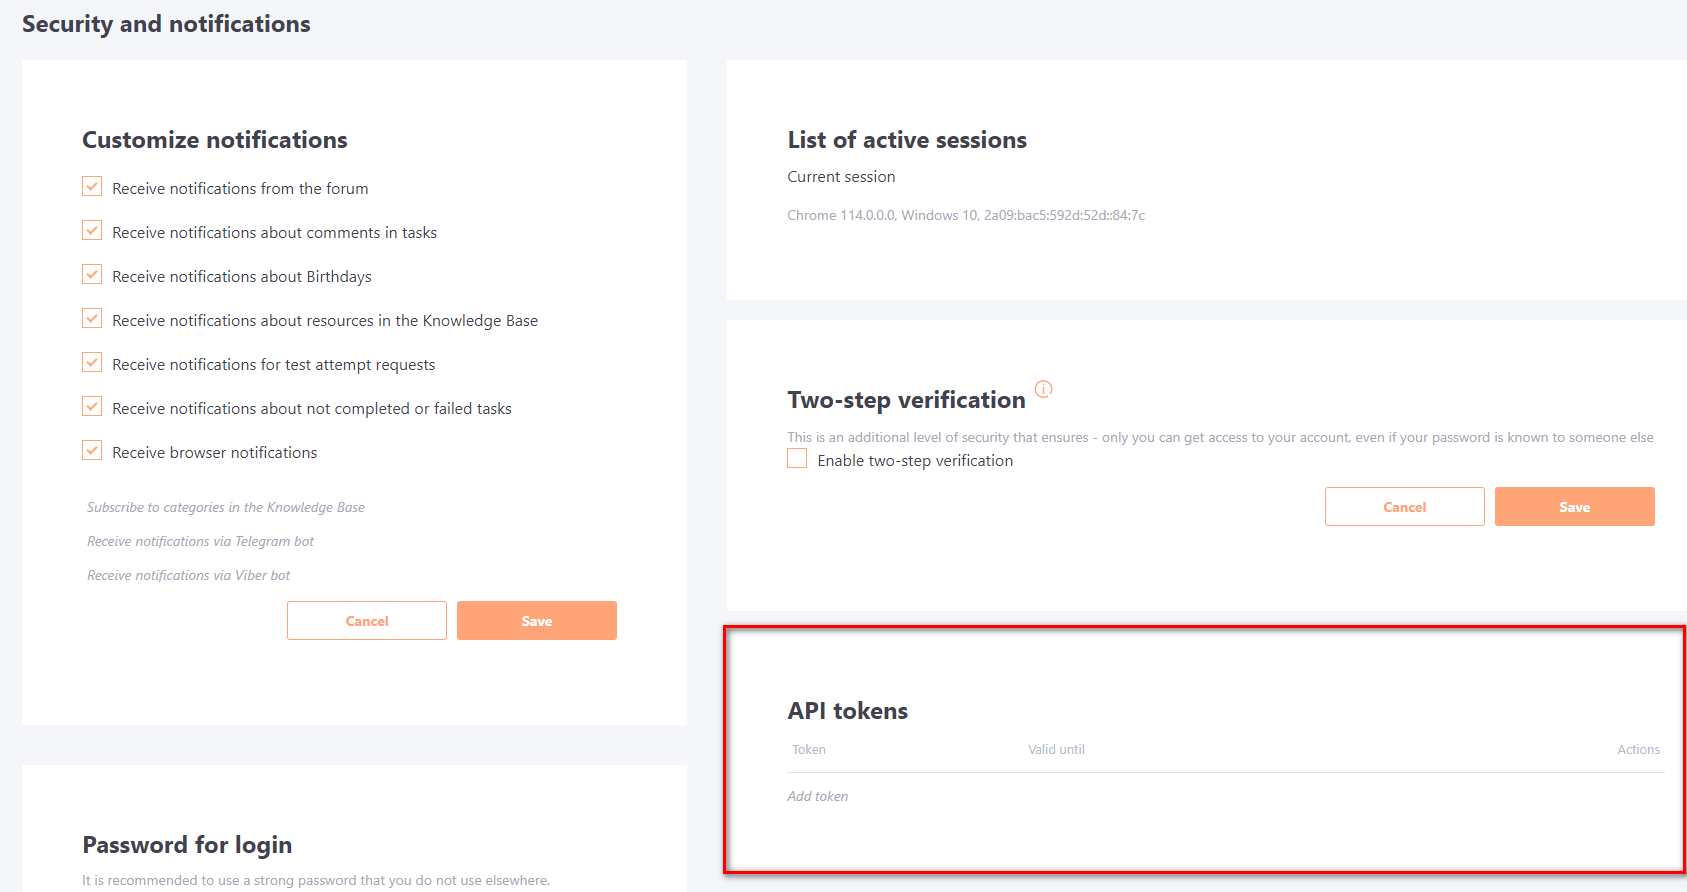Save the Customize notifications settings
1687x892 pixels.
coord(537,621)
